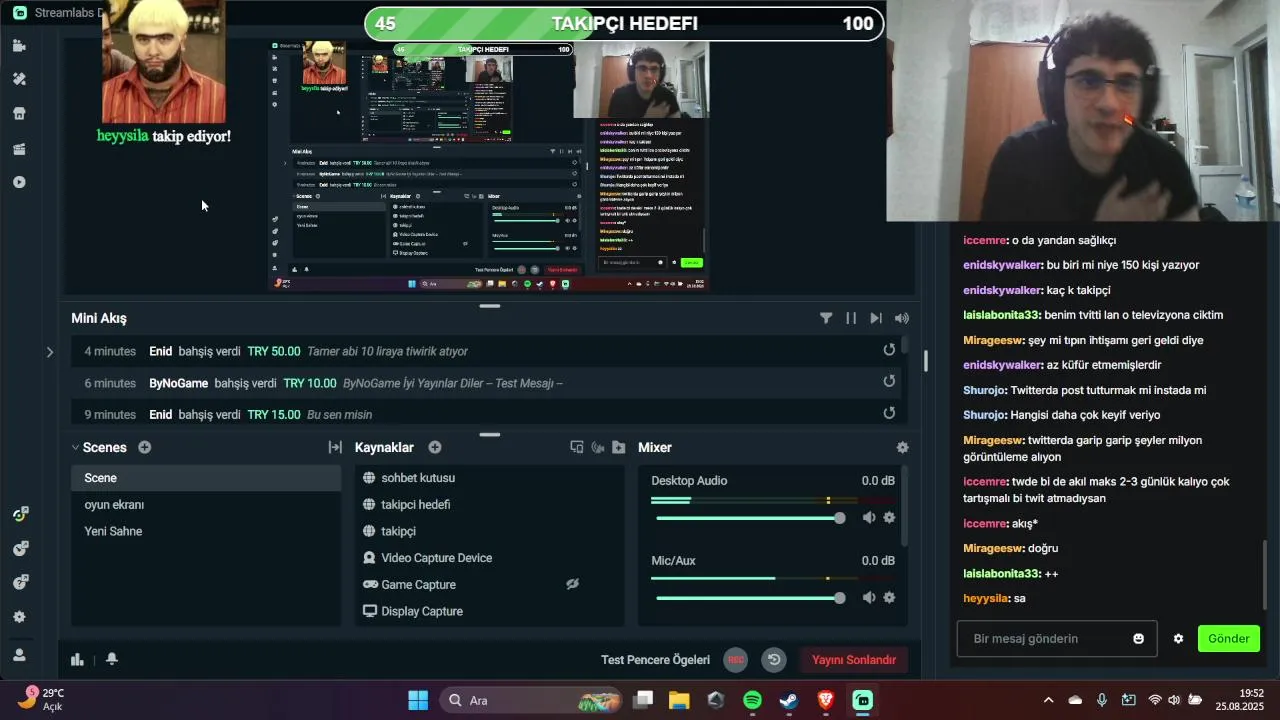1280x720 pixels.
Task: Click Test Pencere Ögeleri button
Action: pyautogui.click(x=655, y=660)
